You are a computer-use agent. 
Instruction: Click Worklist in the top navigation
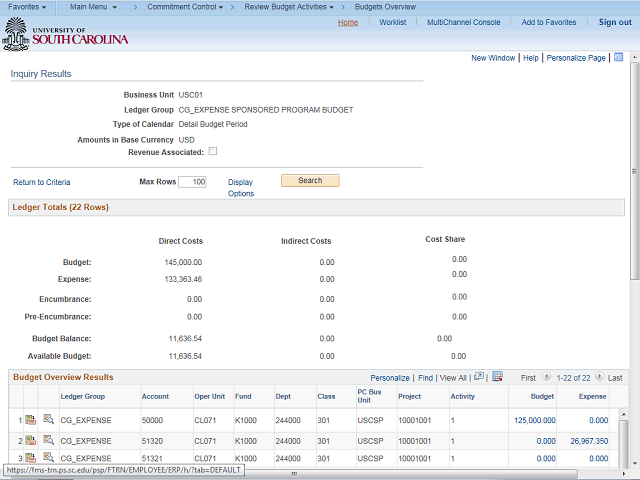point(392,22)
